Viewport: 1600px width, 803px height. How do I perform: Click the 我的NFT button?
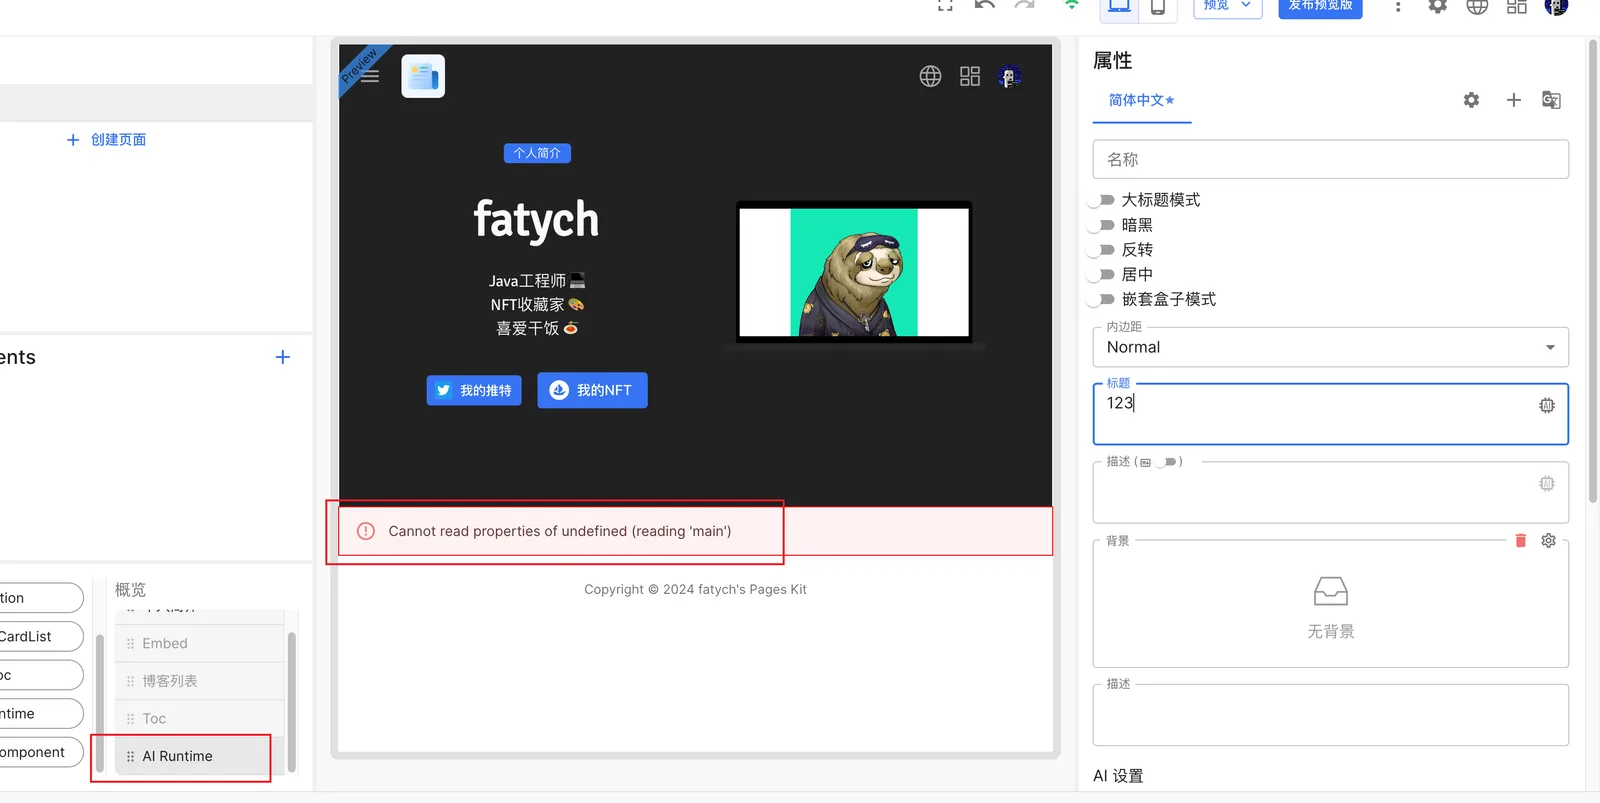pyautogui.click(x=592, y=390)
